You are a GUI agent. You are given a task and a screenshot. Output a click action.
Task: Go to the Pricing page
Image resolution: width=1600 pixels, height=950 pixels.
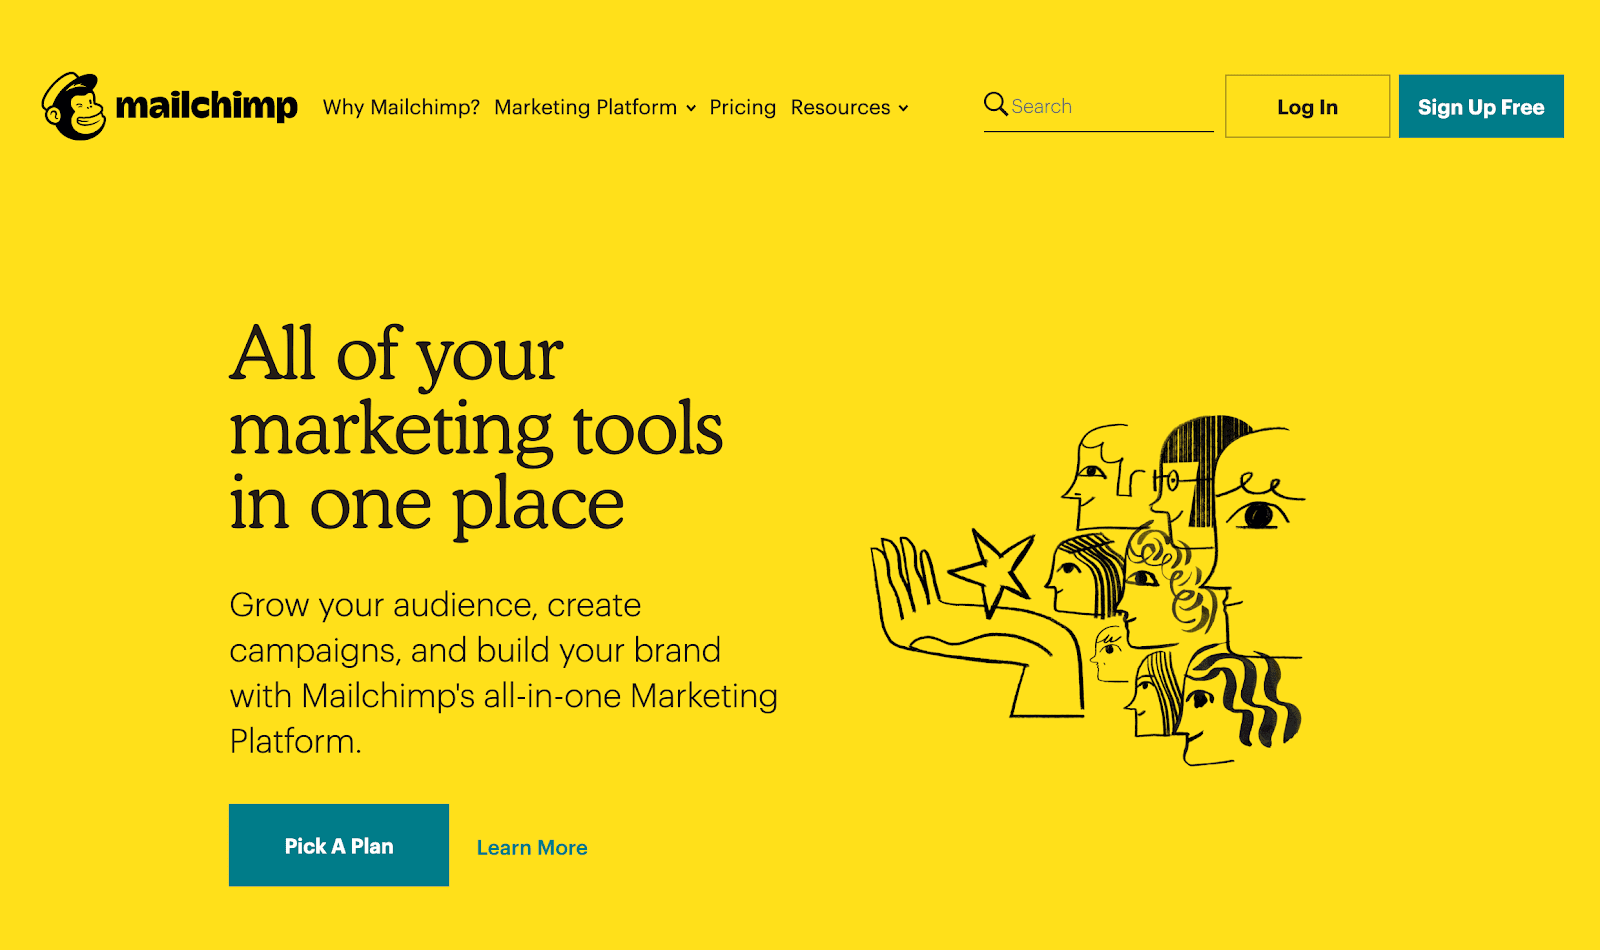[x=743, y=107]
